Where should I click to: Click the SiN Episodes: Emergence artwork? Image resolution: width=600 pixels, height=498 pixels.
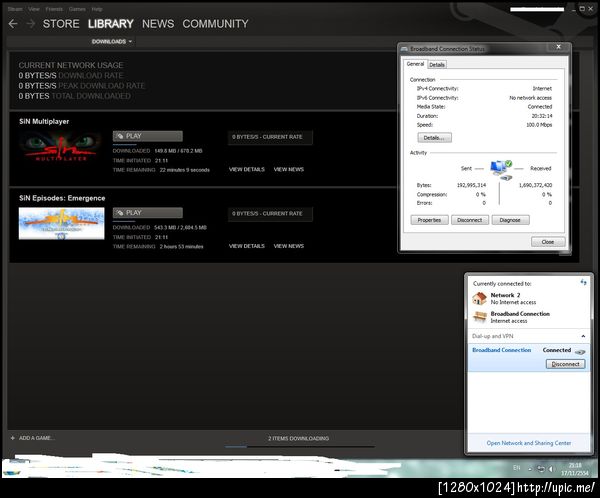pos(61,224)
